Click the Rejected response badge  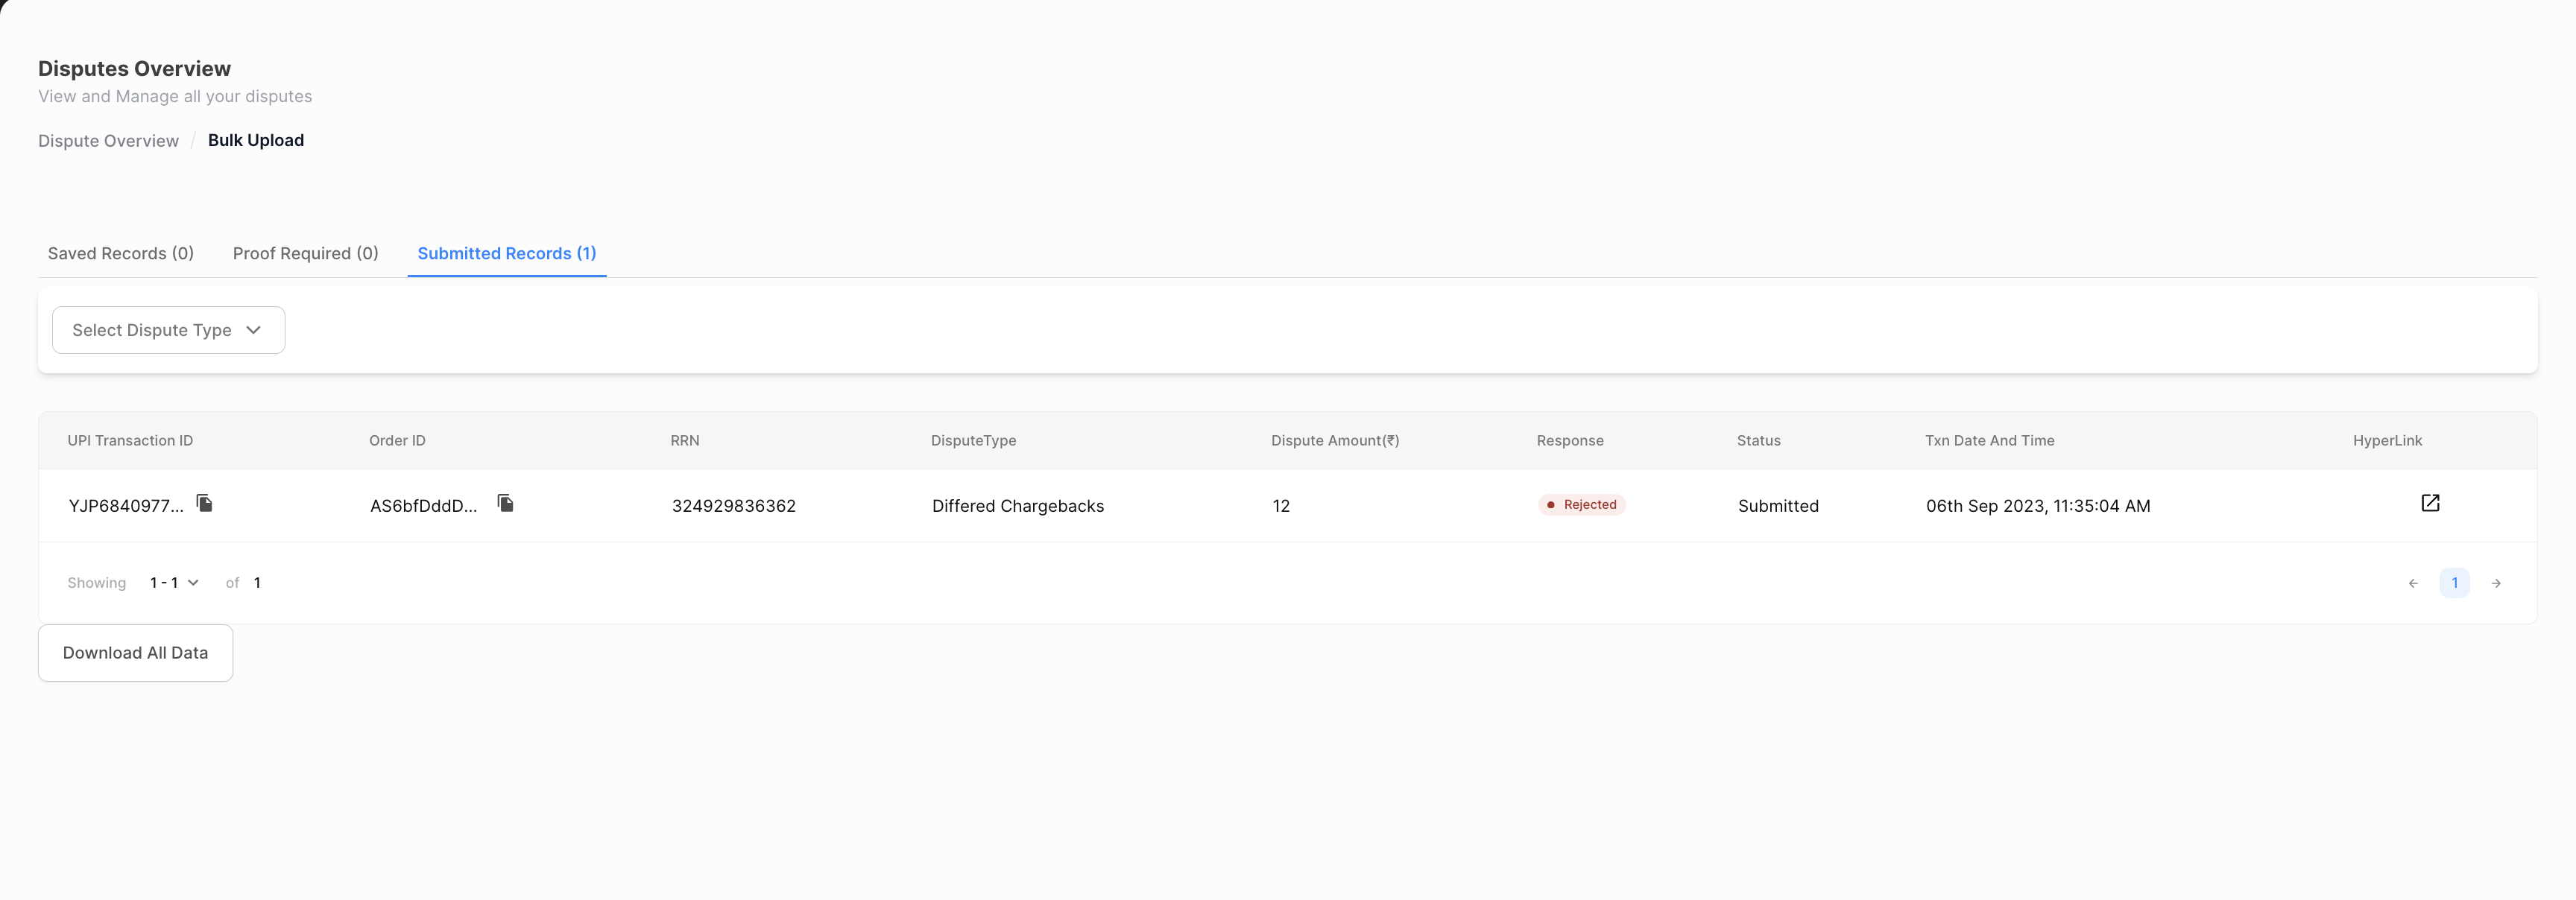click(1582, 505)
